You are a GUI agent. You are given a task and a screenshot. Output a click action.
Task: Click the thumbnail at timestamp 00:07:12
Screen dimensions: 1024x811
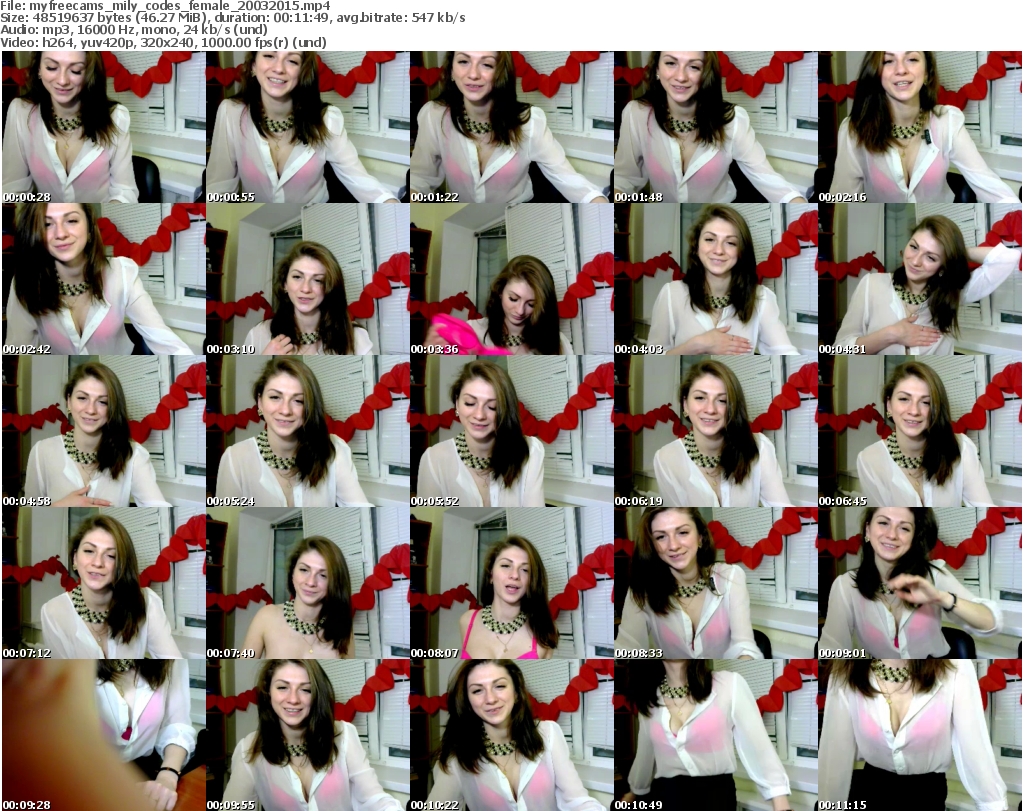[104, 583]
